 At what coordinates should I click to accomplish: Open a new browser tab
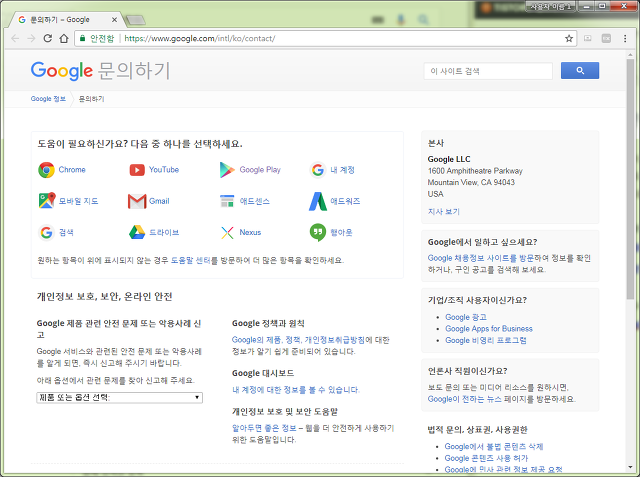pos(136,20)
